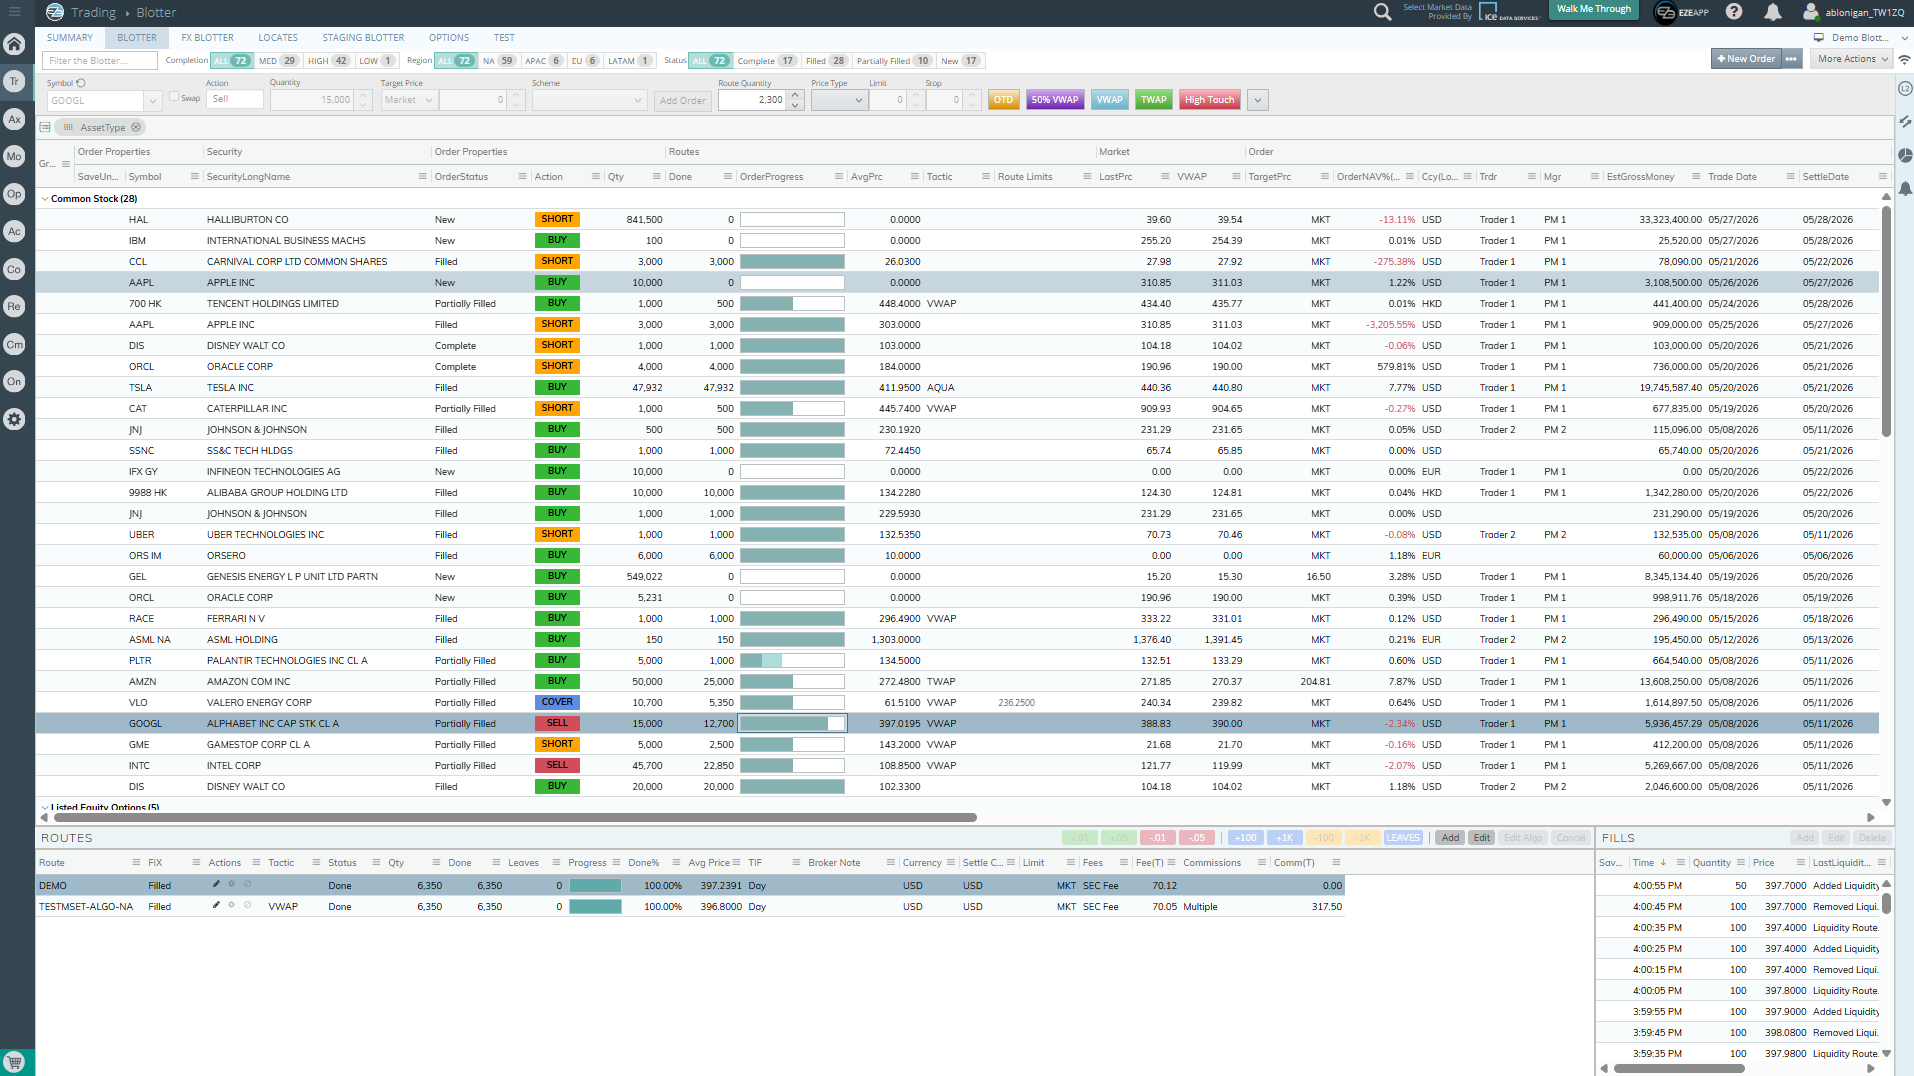The width and height of the screenshot is (1914, 1076).
Task: Click the New Order button
Action: tap(1746, 59)
